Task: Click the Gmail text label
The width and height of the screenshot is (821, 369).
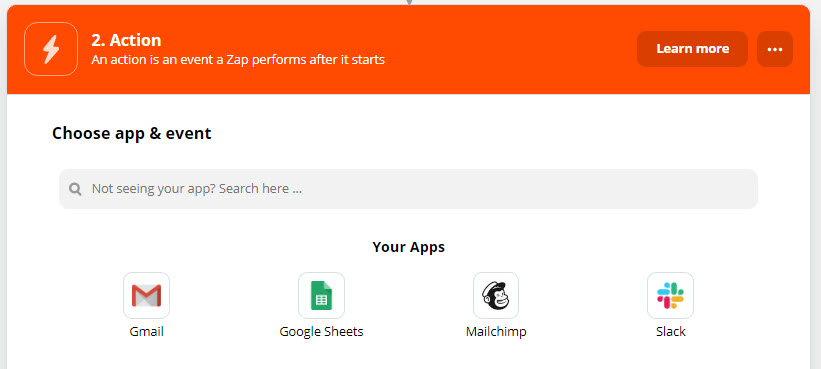Action: pyautogui.click(x=147, y=332)
